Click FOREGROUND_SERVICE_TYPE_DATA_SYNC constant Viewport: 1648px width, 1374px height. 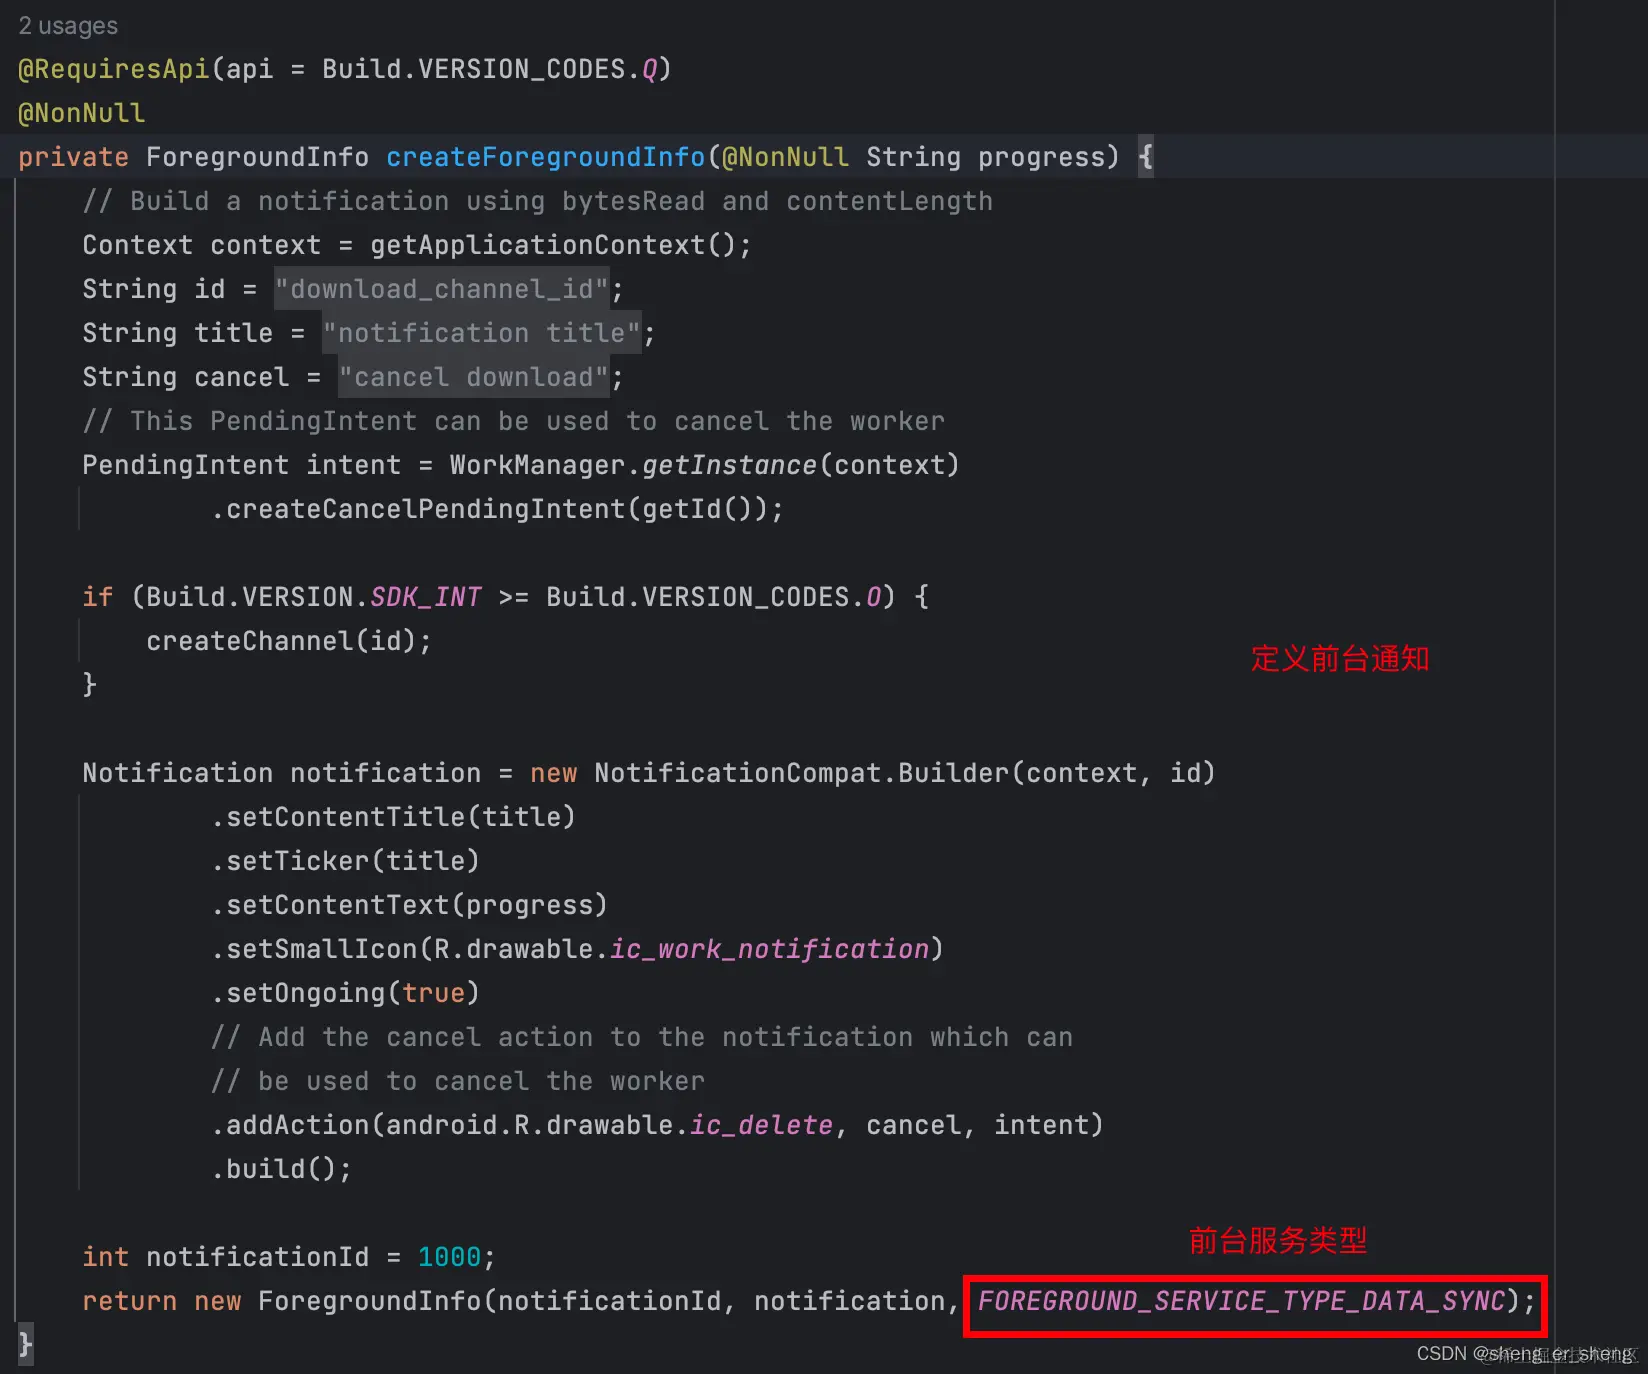click(1242, 1301)
